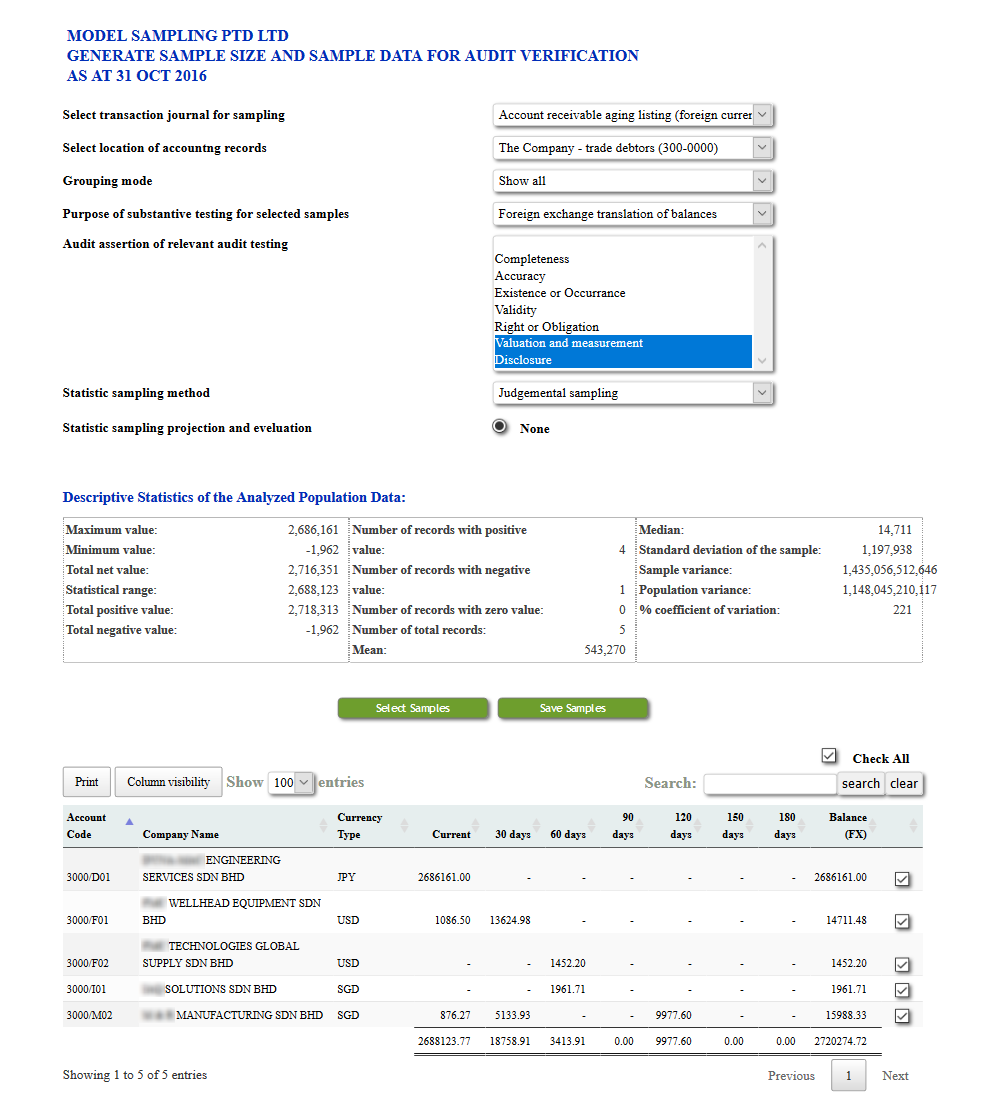Click the Save Samples button
This screenshot has width=1000, height=1111.
[x=573, y=708]
